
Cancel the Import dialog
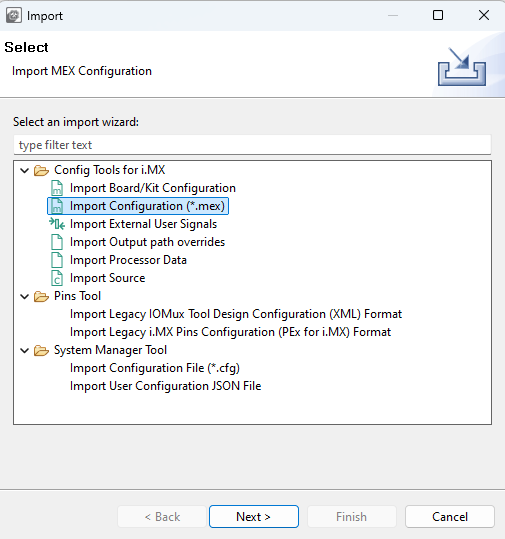point(450,517)
